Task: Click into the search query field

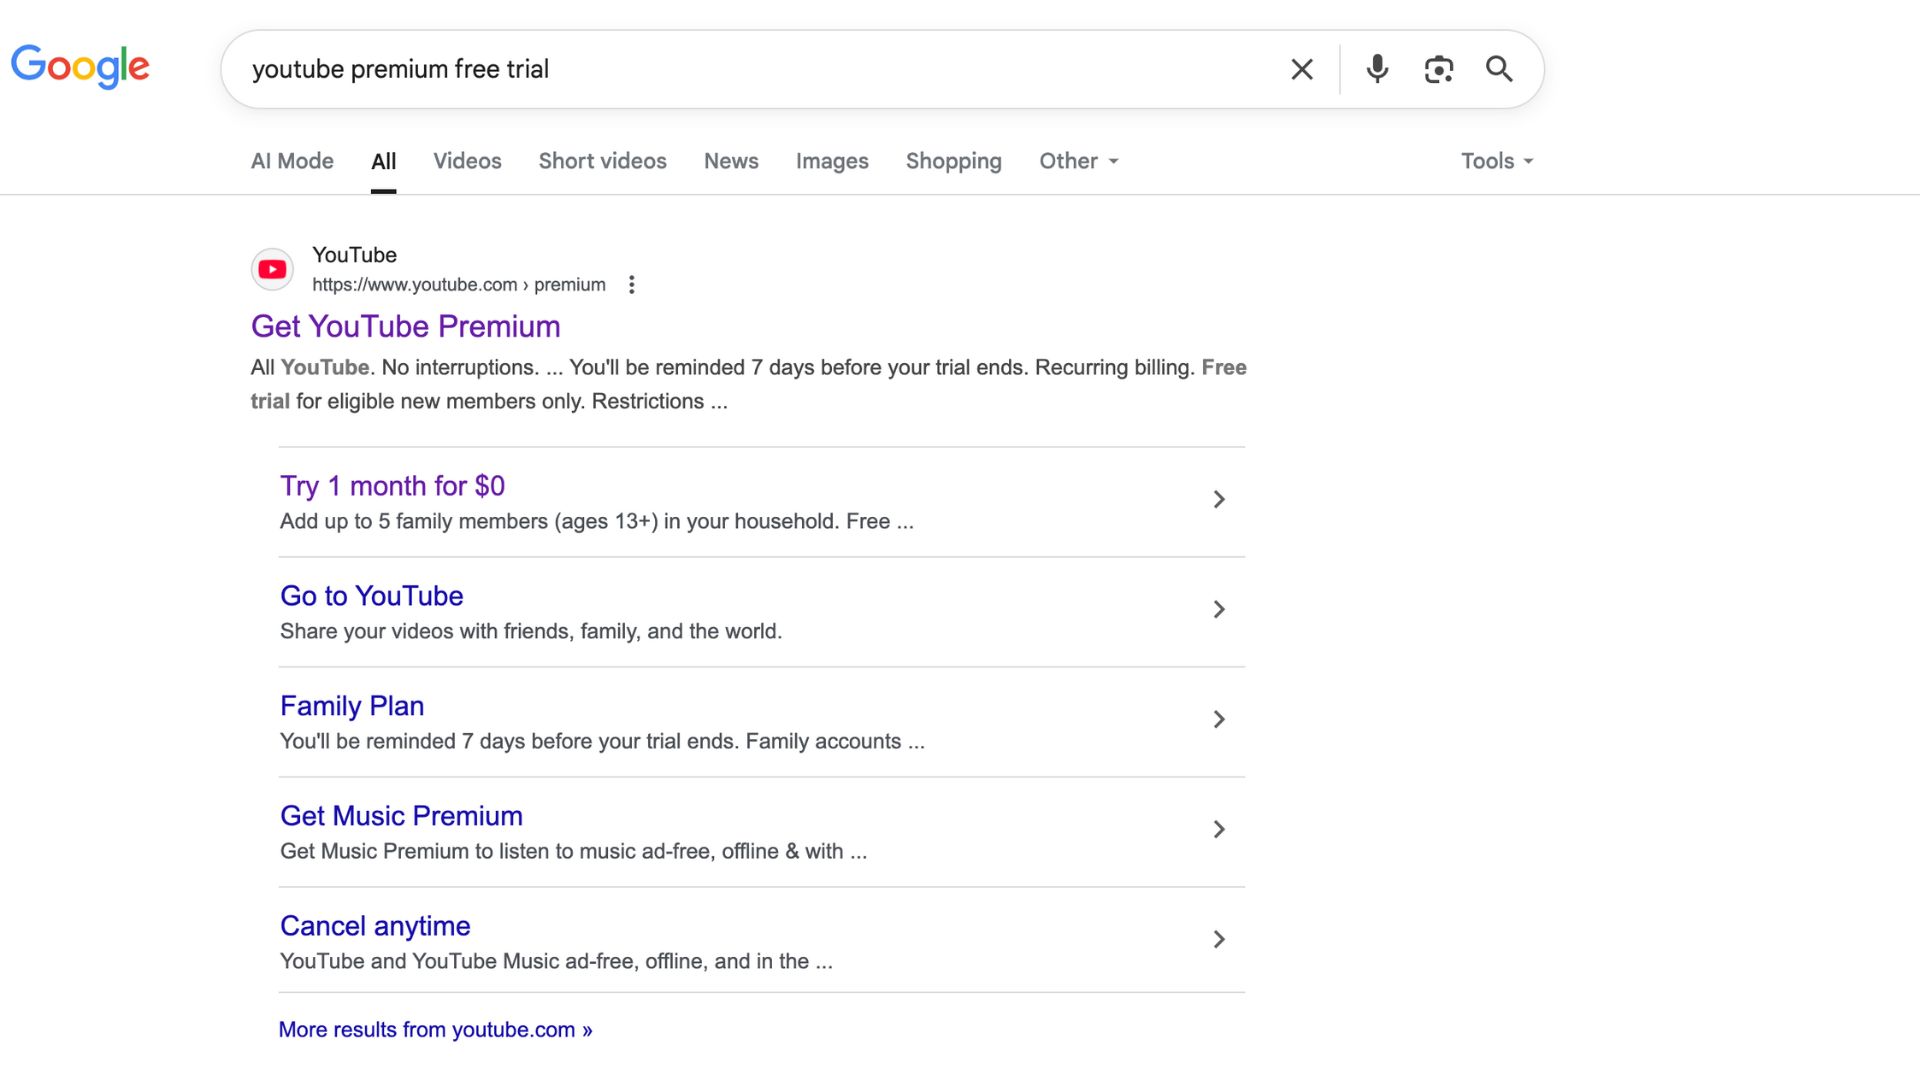Action: click(760, 69)
